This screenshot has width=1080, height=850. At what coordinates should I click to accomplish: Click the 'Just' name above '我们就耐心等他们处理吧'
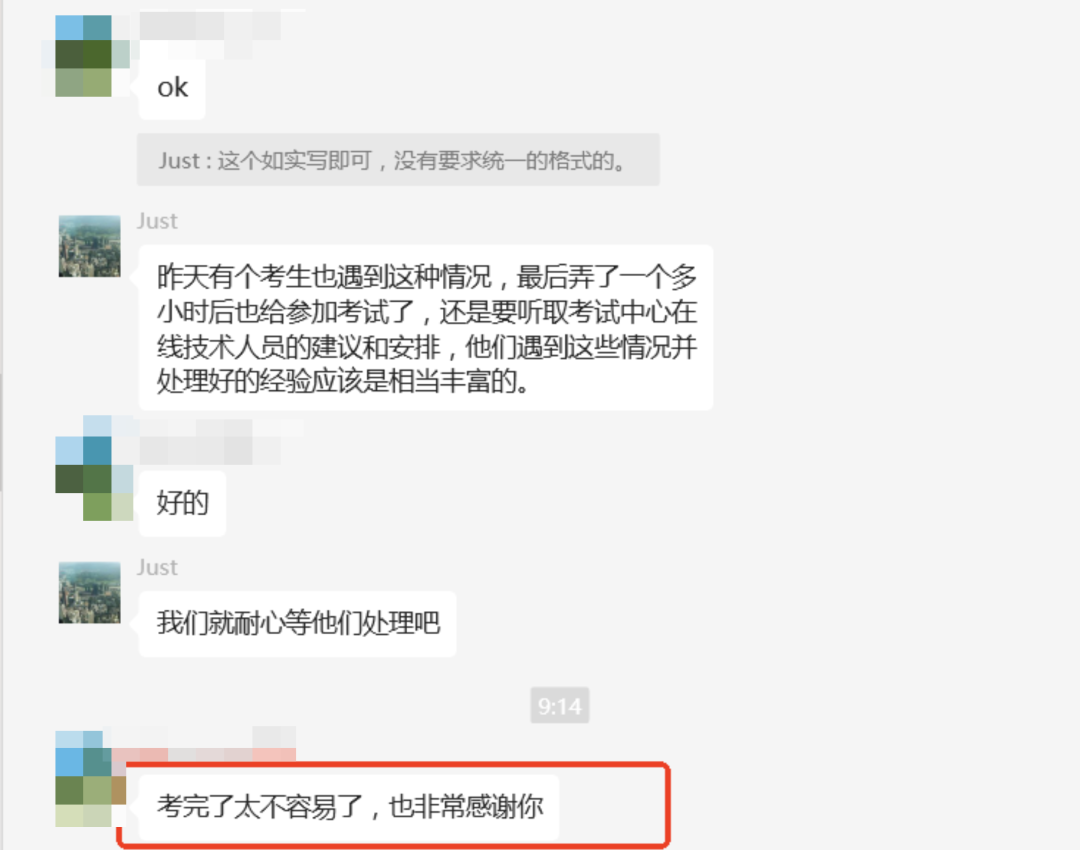click(157, 568)
